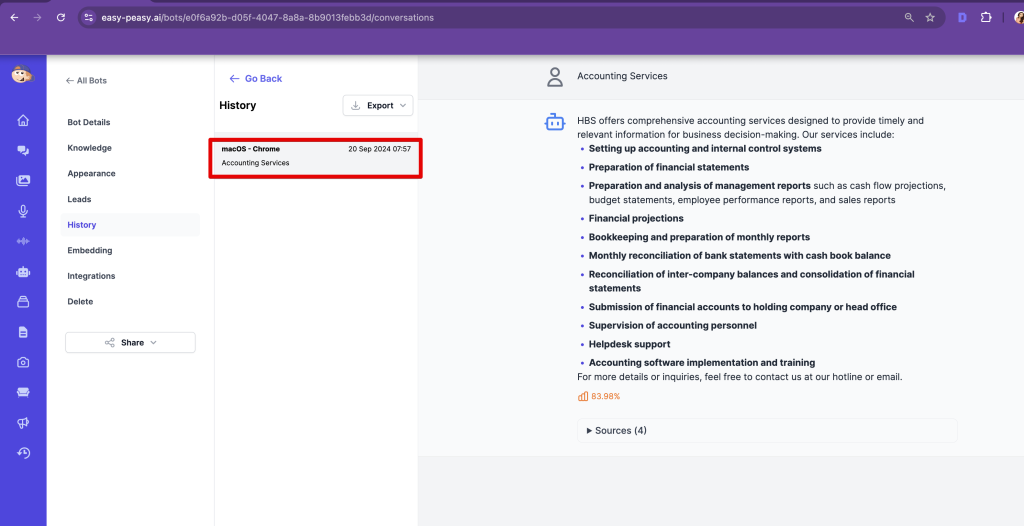Open the audio waveform sidebar icon
This screenshot has width=1024, height=526.
click(23, 241)
